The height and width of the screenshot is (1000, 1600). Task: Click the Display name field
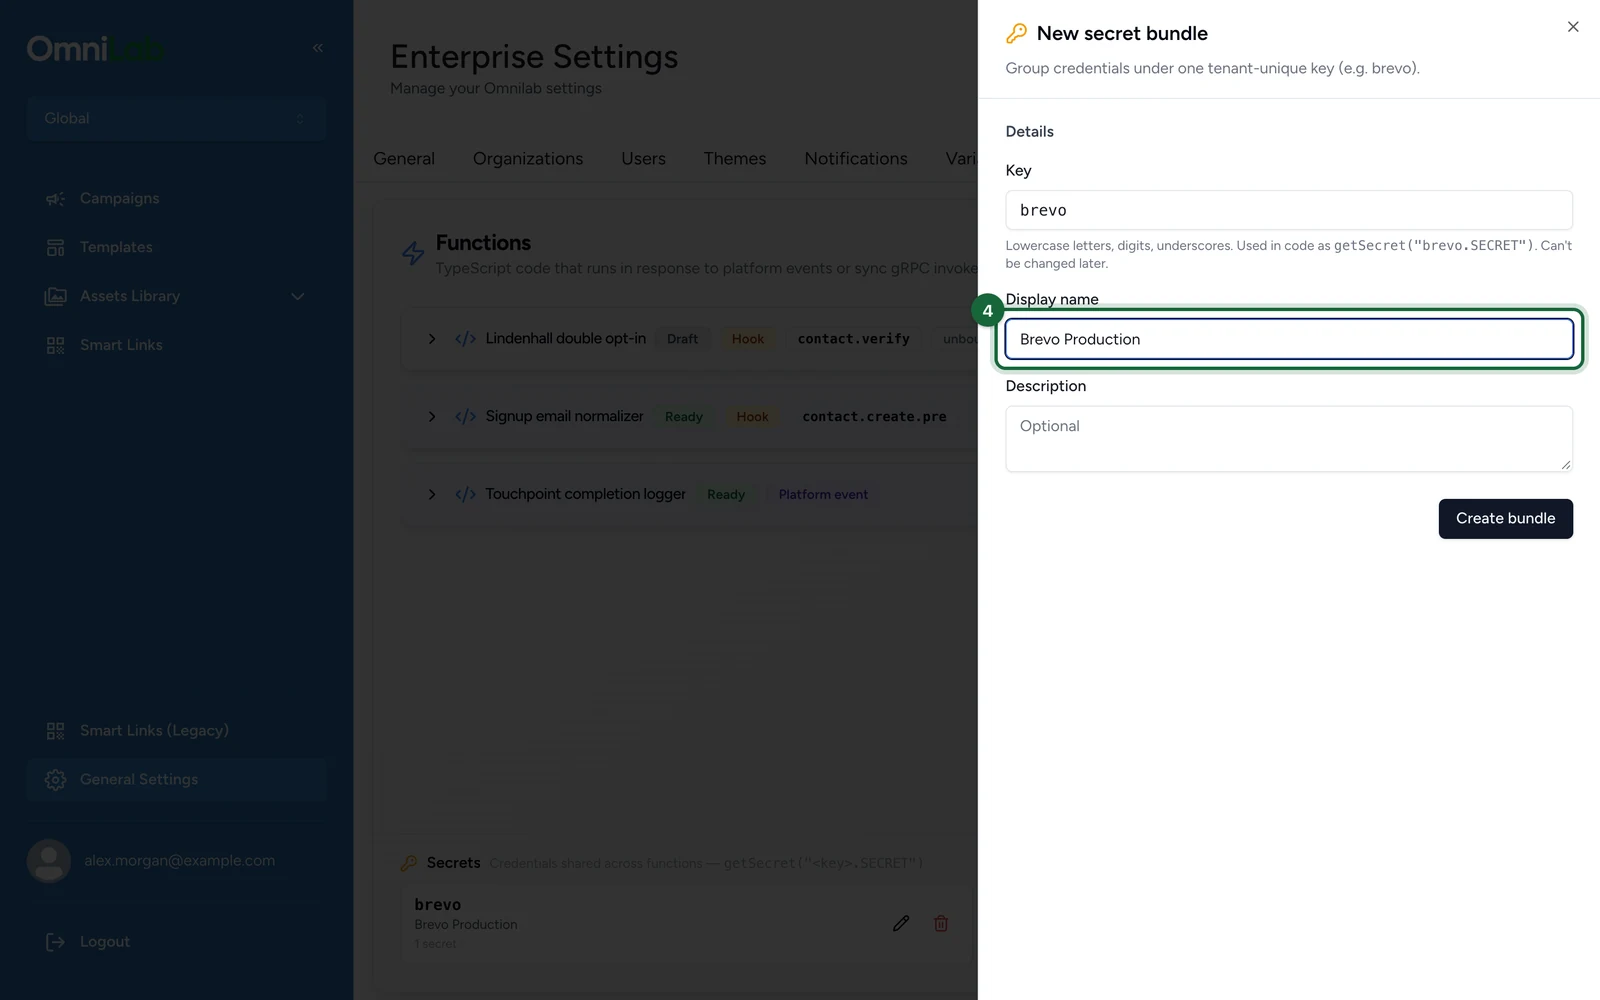tap(1288, 339)
